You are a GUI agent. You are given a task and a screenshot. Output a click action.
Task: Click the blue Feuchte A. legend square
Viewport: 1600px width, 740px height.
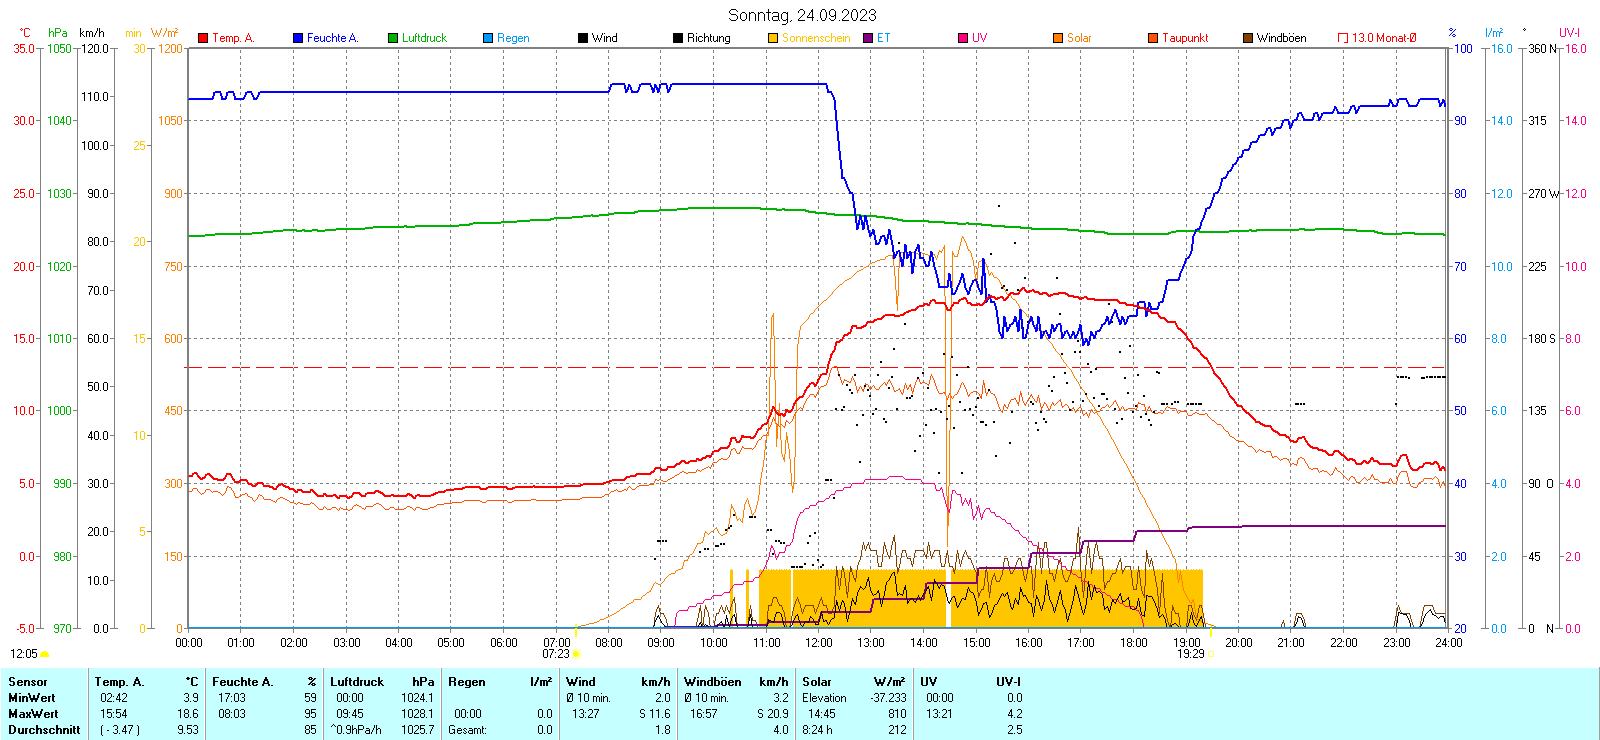[298, 38]
